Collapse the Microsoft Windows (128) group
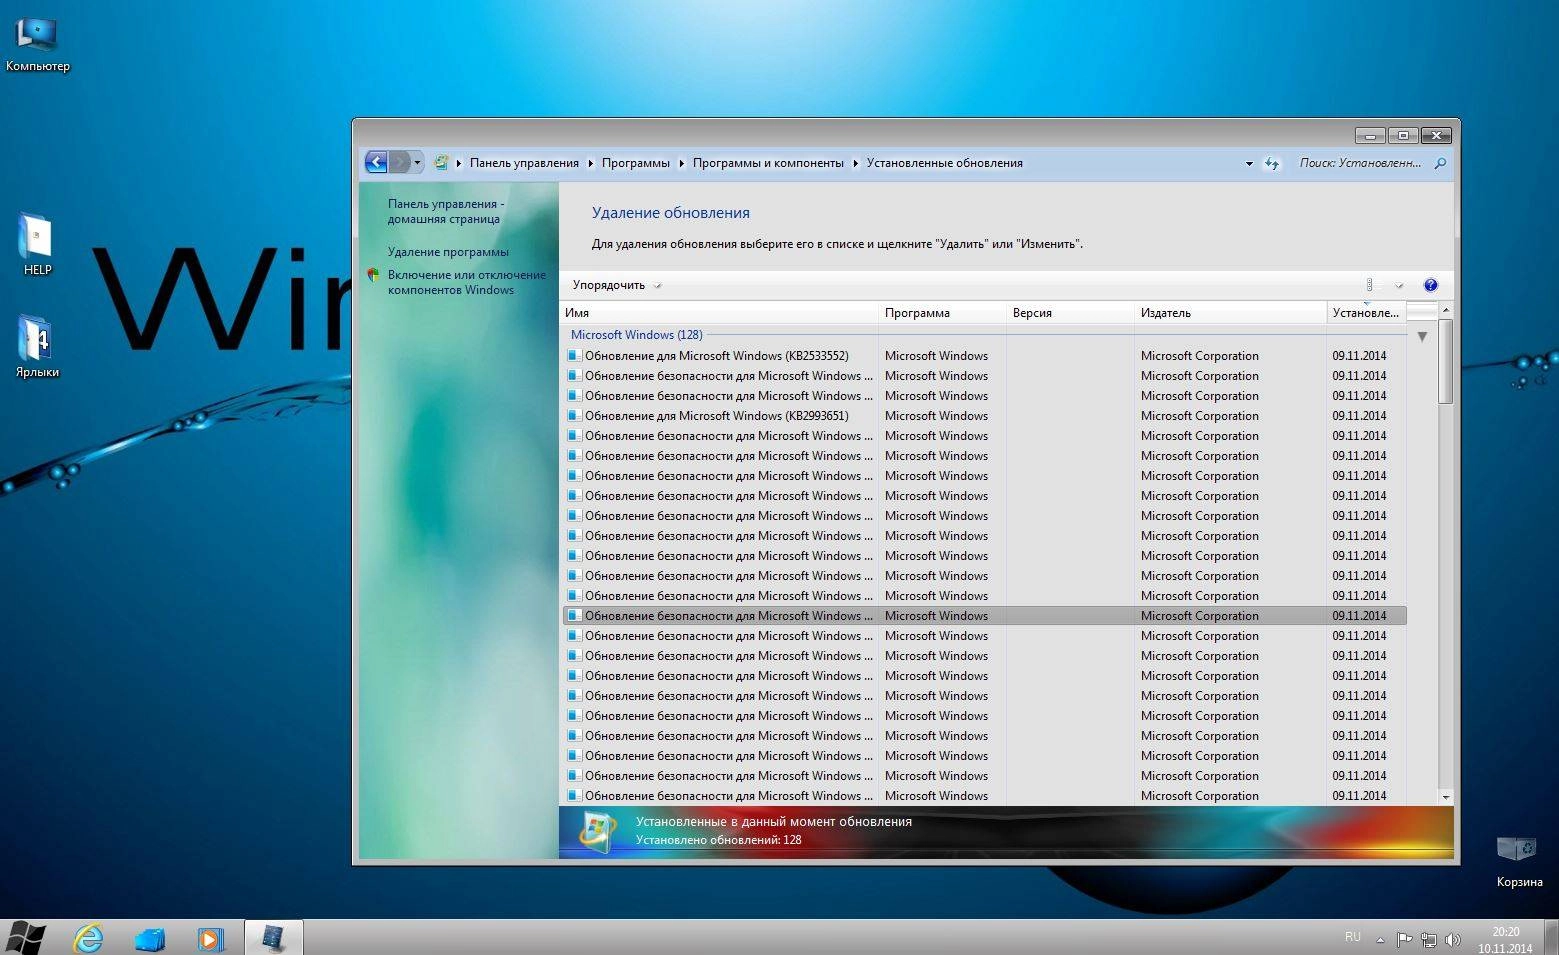This screenshot has height=955, width=1559. (636, 335)
